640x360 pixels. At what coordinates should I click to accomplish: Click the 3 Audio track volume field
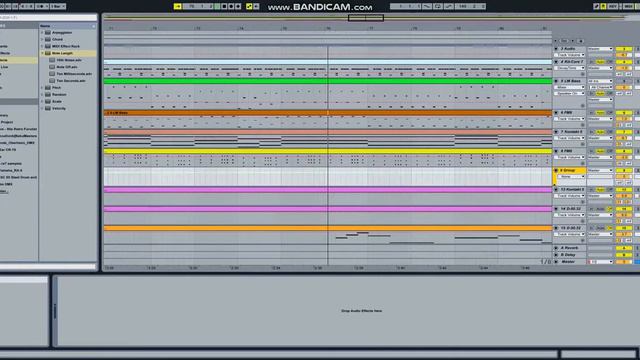624,55
